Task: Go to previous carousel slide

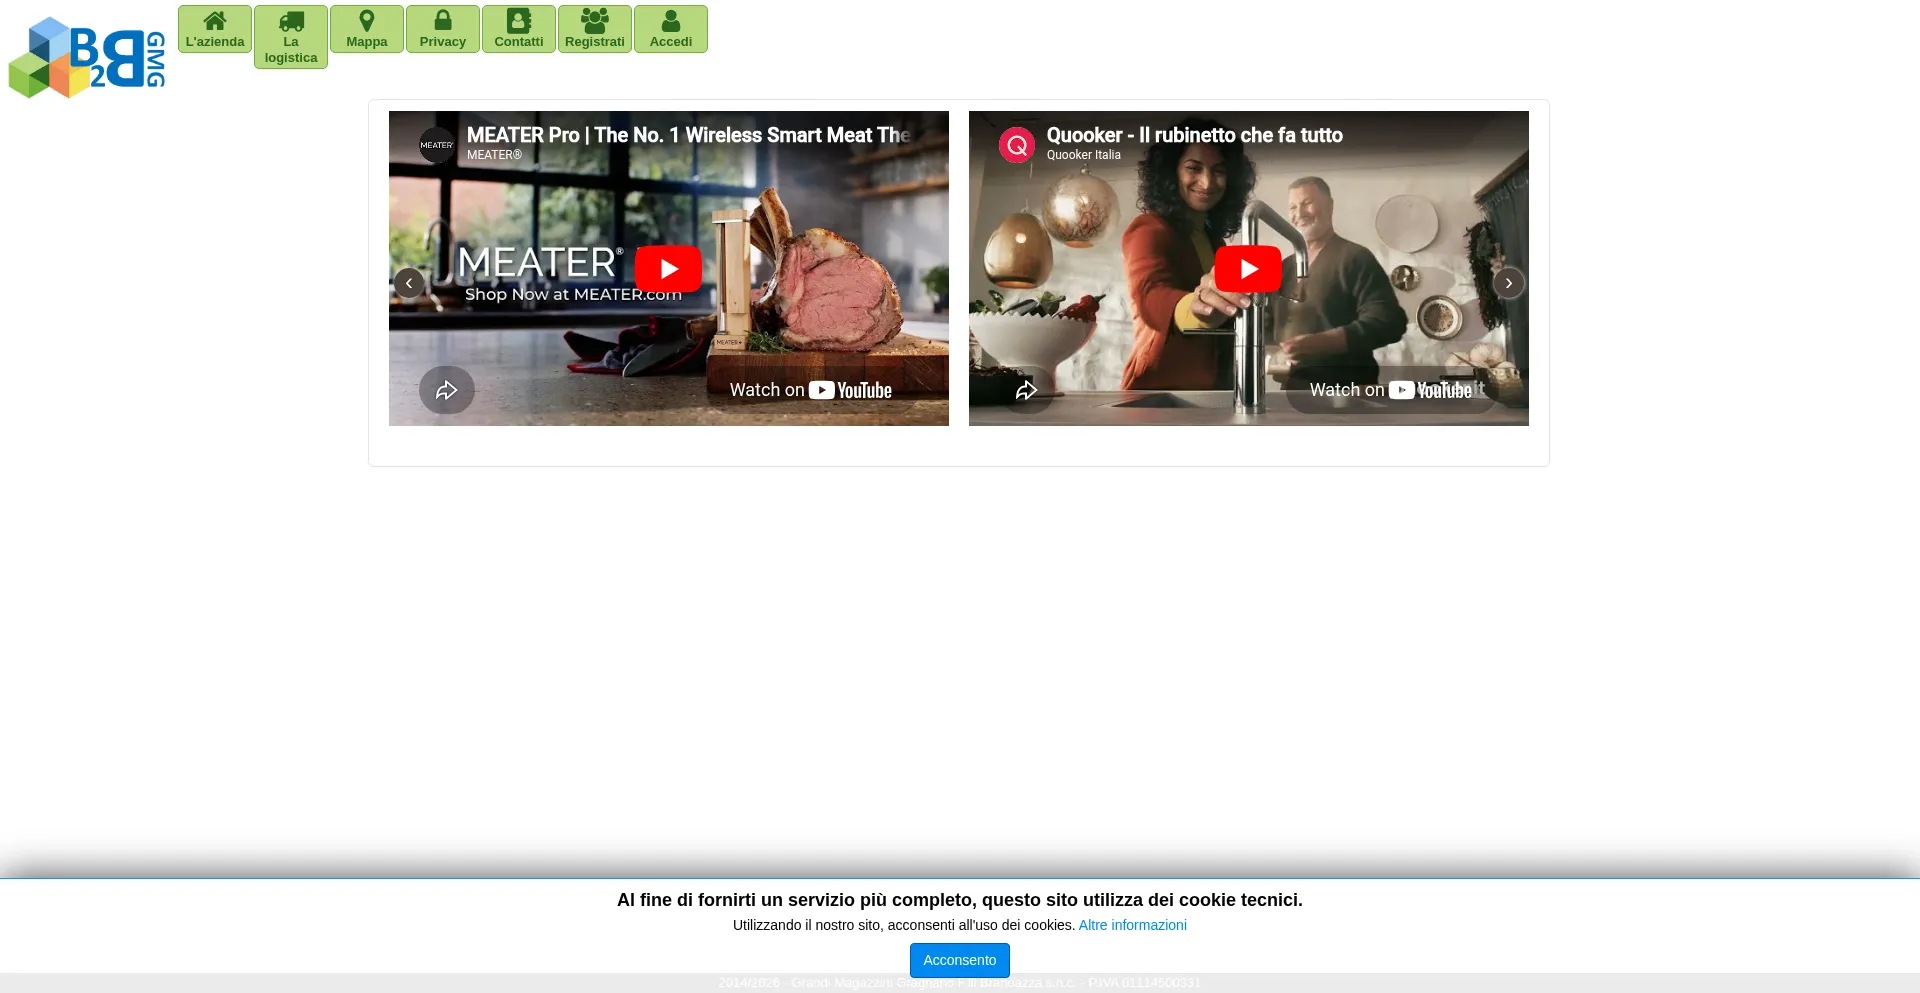Action: (x=408, y=283)
